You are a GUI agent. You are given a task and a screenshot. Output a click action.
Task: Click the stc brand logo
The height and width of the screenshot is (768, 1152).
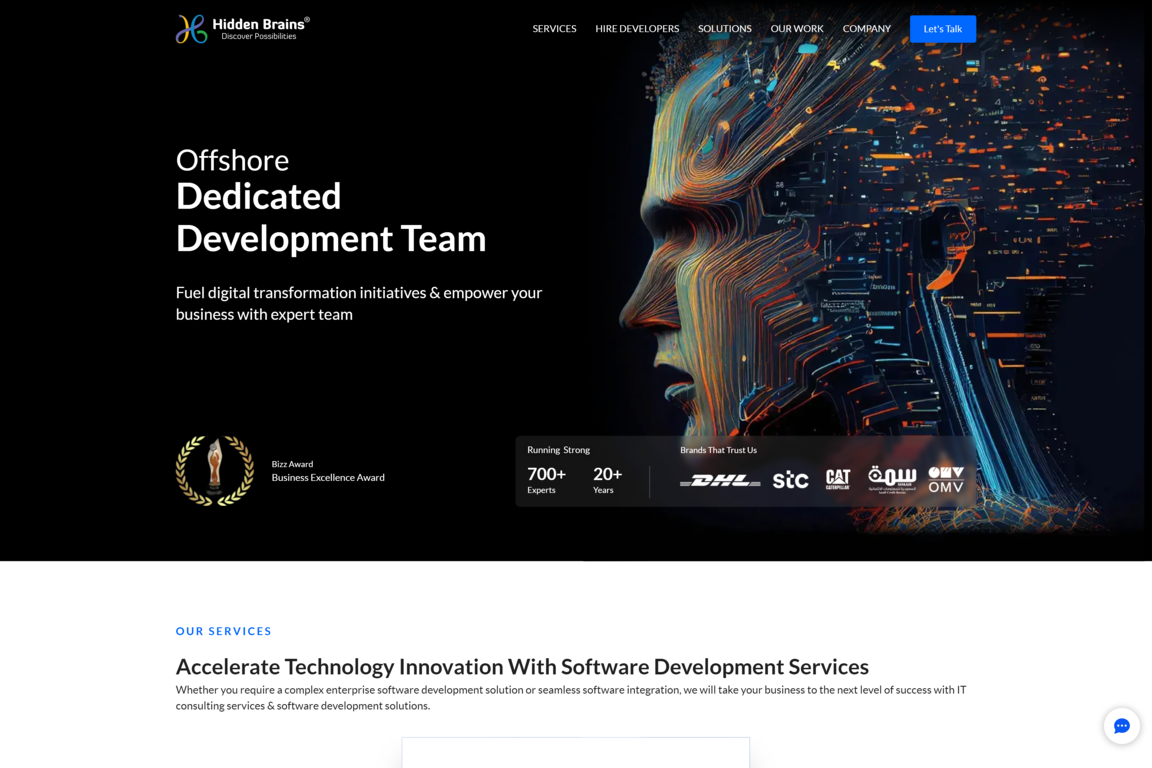(x=790, y=480)
